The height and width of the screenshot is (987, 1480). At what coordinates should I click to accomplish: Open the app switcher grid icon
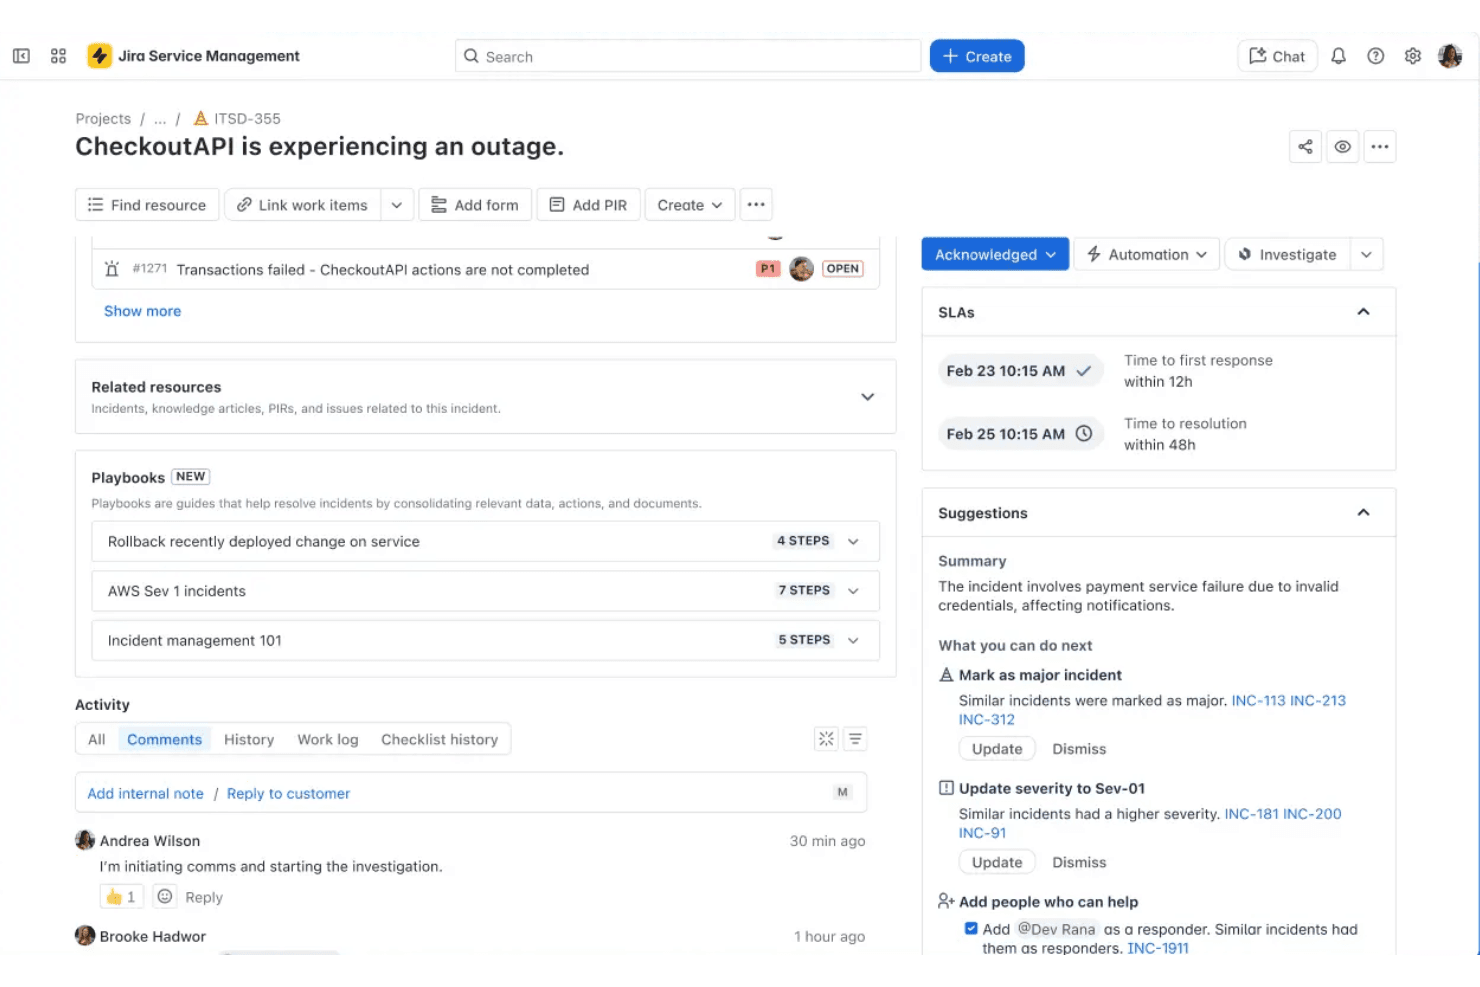pyautogui.click(x=59, y=56)
